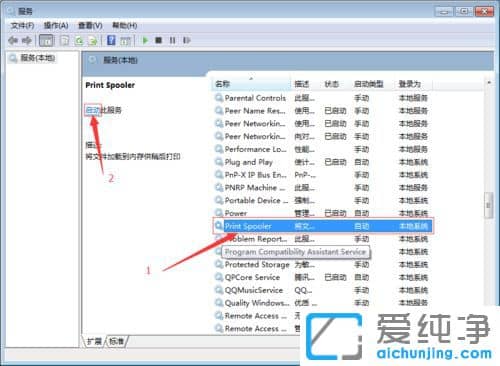Image resolution: width=500 pixels, height=366 pixels.
Task: Select the Protected Storage service name
Action: click(x=257, y=265)
